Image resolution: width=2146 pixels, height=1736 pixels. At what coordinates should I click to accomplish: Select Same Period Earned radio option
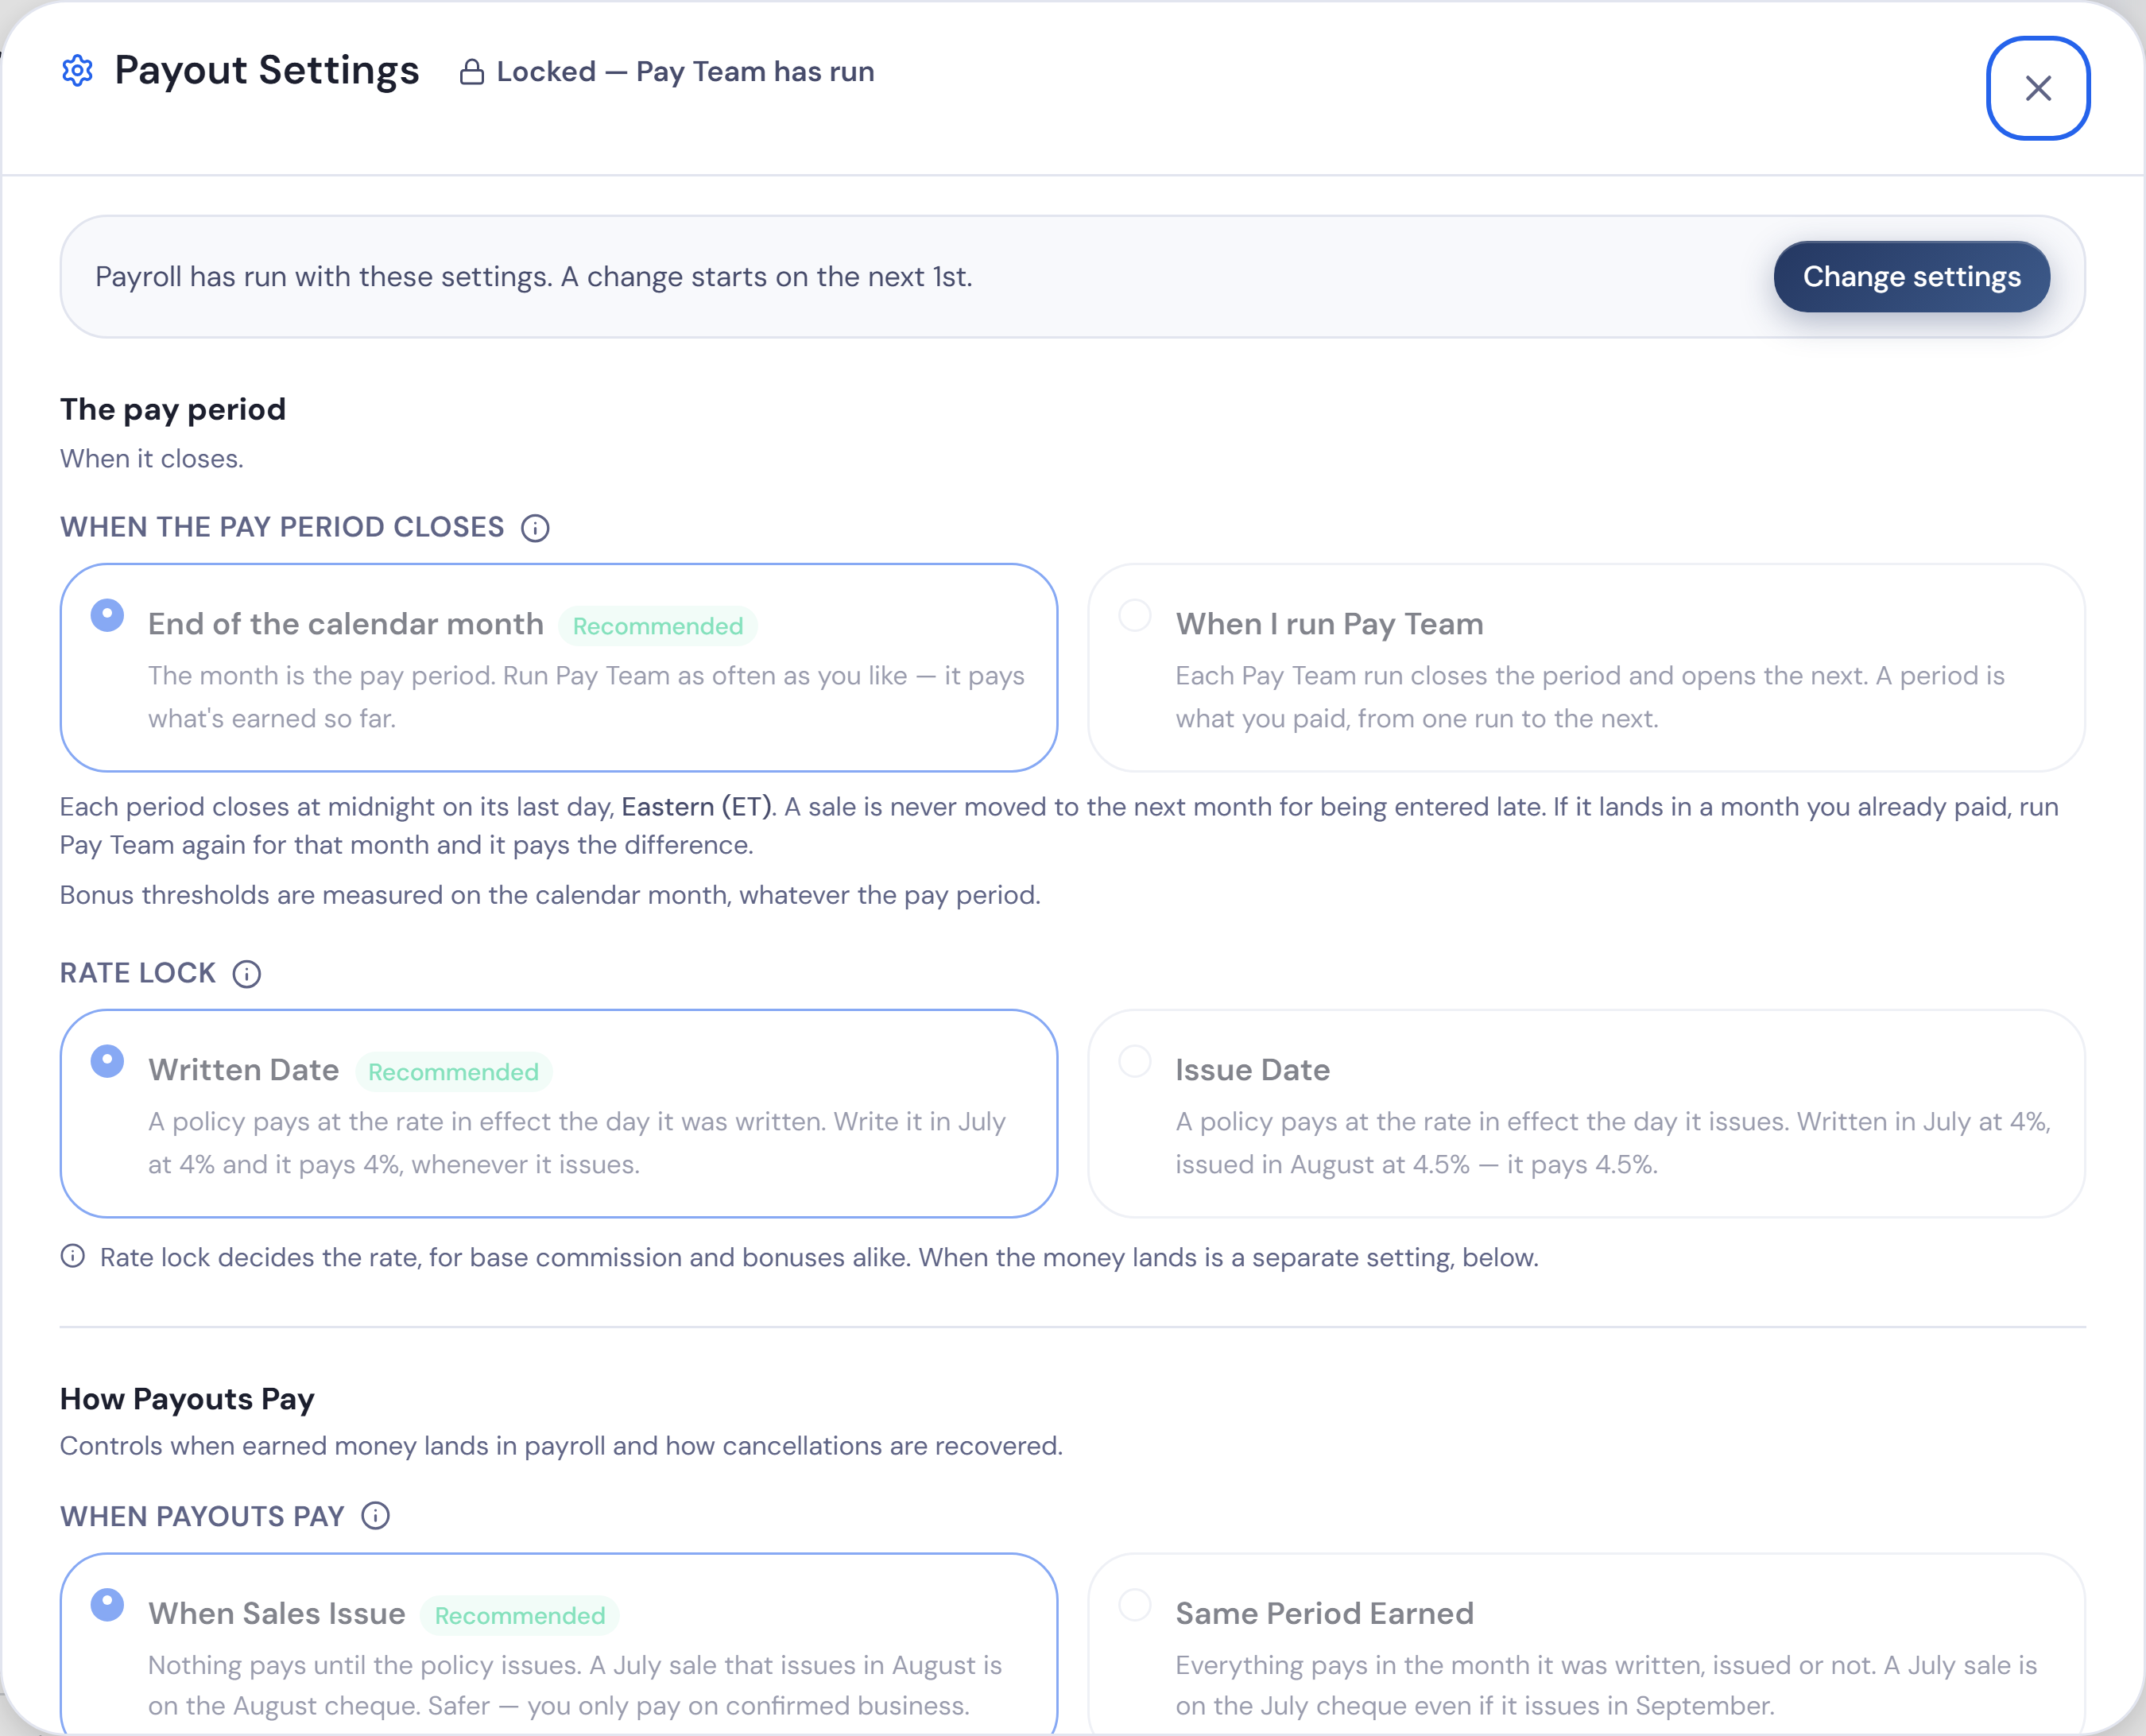pos(1135,1605)
